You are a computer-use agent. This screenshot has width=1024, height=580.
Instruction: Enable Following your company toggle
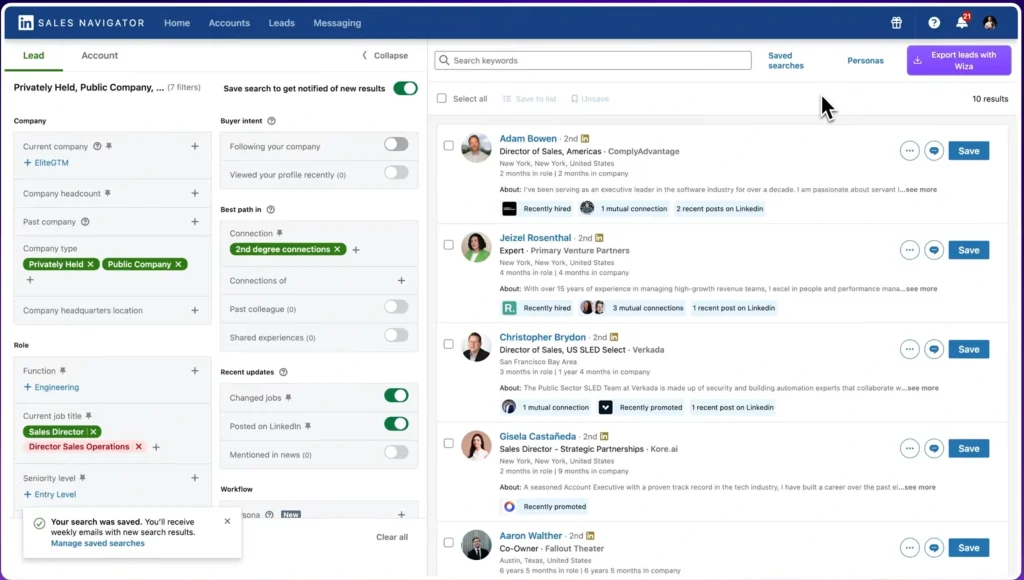click(x=396, y=144)
